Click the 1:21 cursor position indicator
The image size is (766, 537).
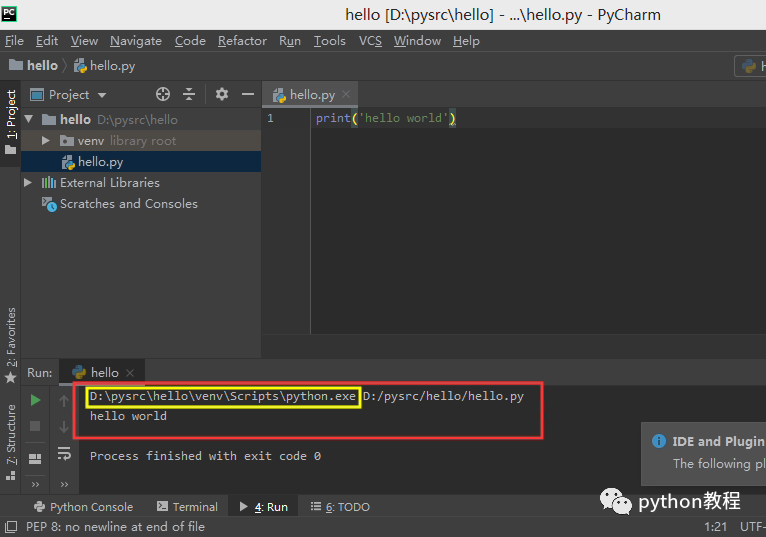tap(716, 527)
